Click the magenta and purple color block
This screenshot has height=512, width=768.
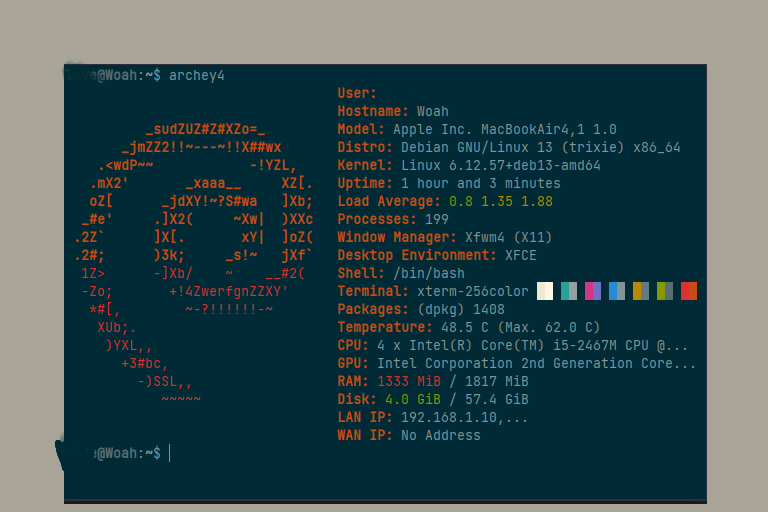[593, 291]
